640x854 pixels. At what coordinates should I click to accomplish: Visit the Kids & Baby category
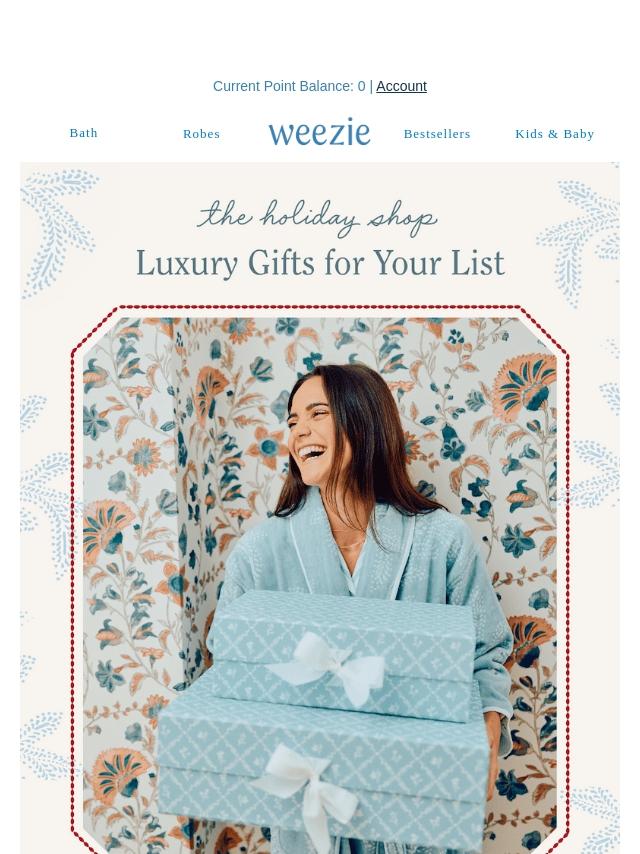(x=554, y=134)
